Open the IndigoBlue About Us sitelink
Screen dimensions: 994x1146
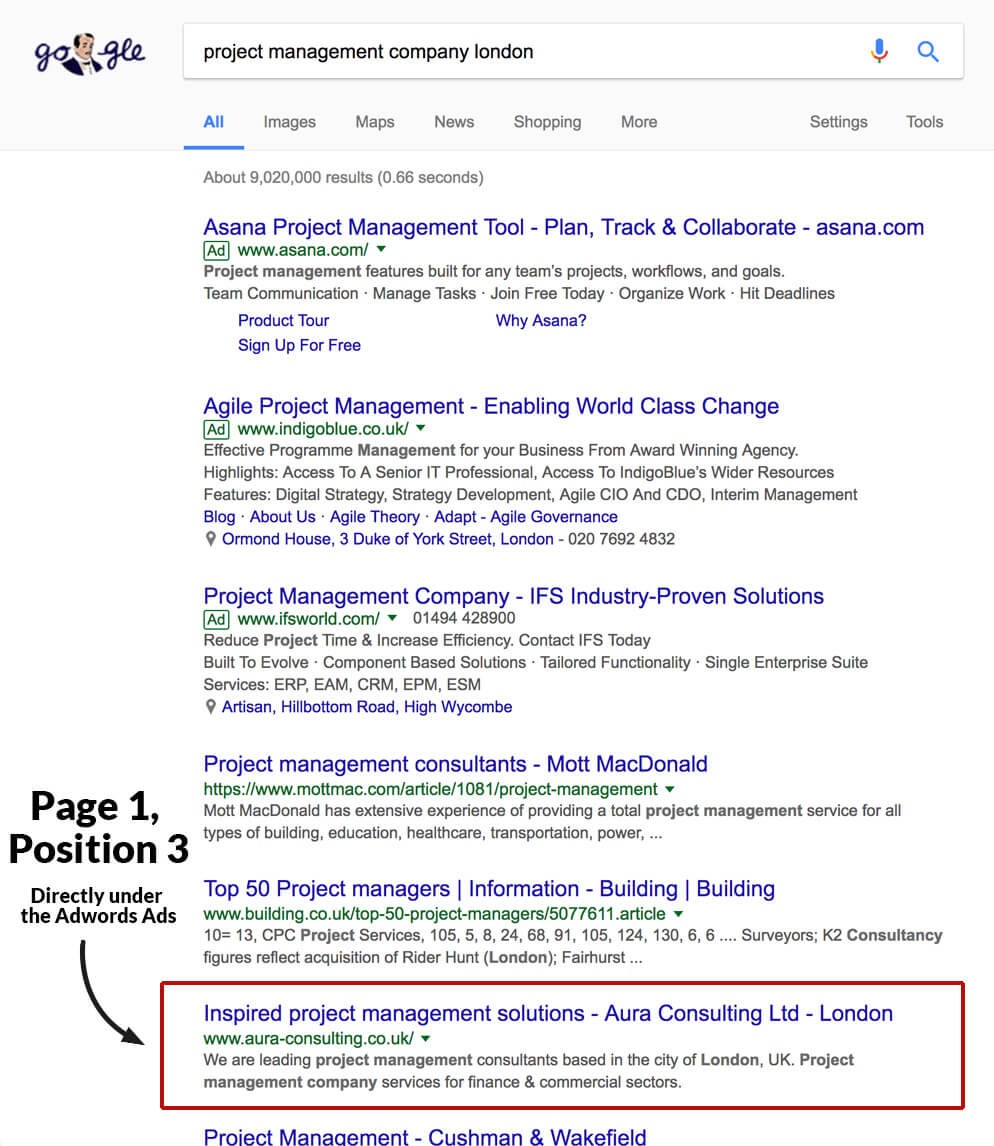283,517
